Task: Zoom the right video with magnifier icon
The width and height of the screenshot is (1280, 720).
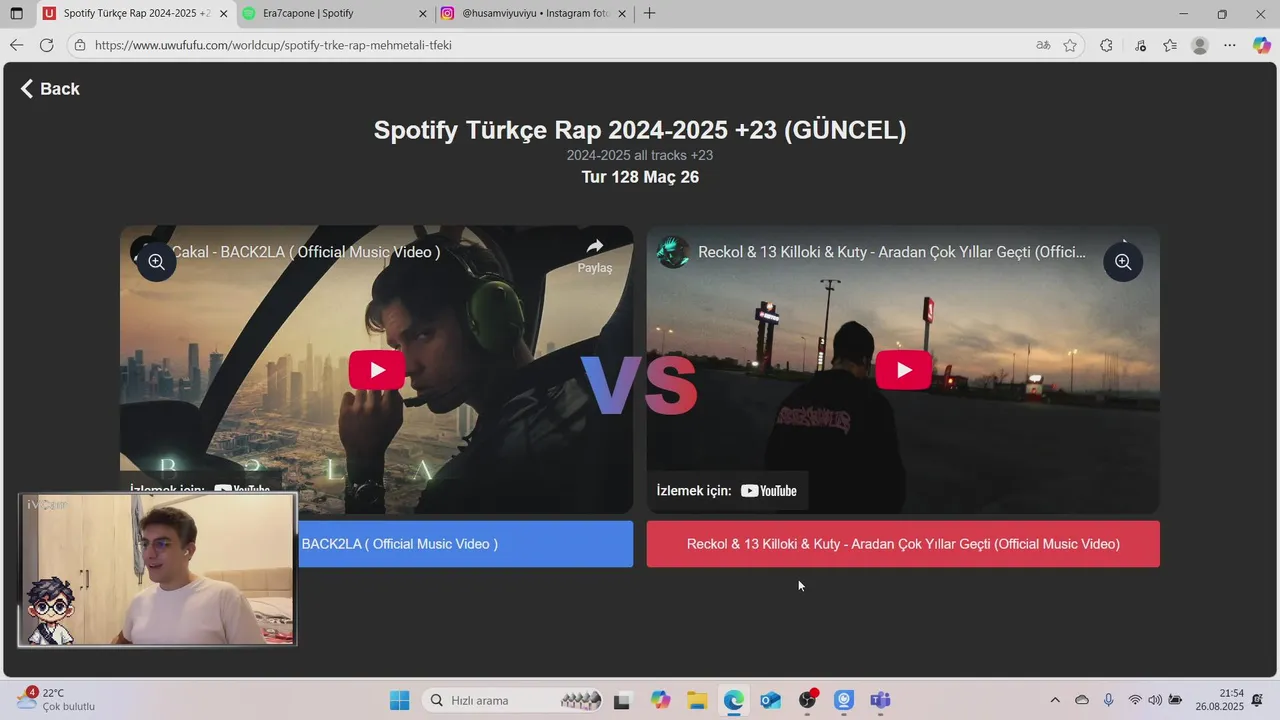Action: pyautogui.click(x=1123, y=262)
